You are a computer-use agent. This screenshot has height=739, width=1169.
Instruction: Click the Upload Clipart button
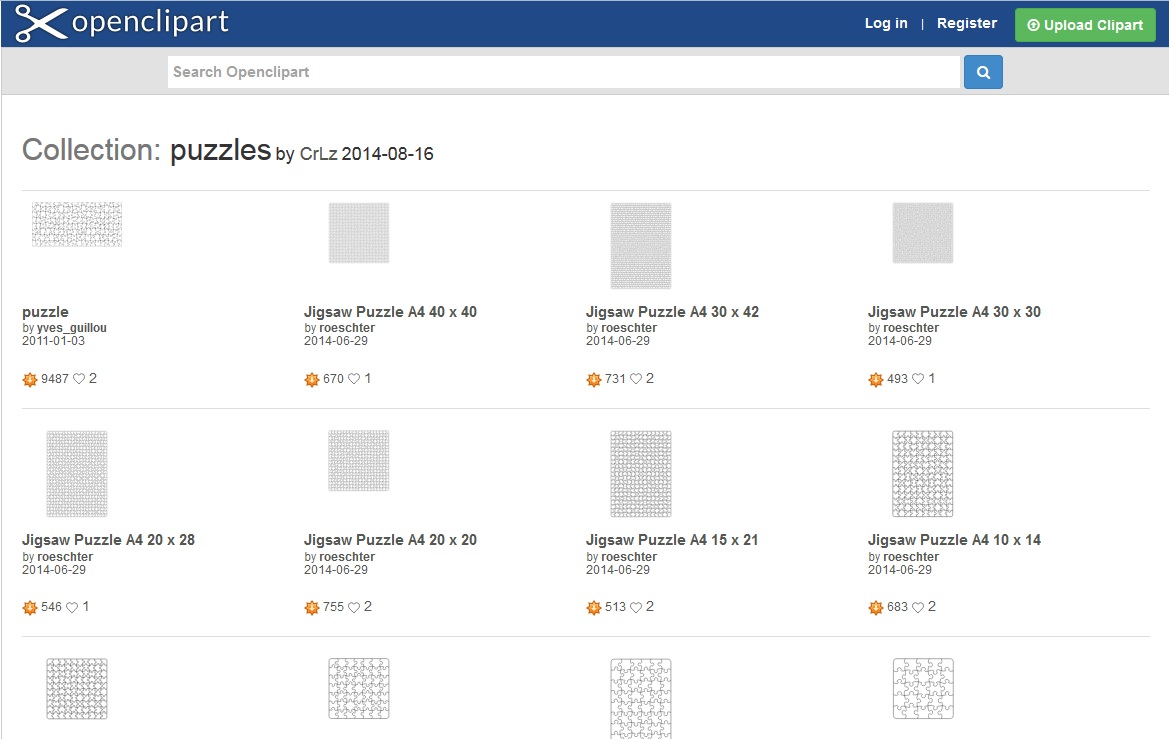coord(1085,25)
